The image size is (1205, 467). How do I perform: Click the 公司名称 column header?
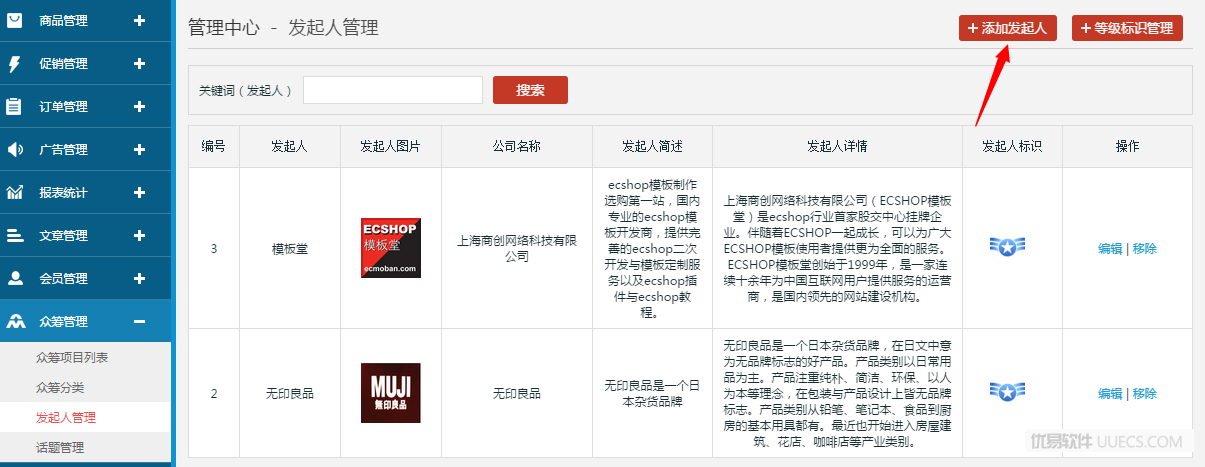(517, 146)
